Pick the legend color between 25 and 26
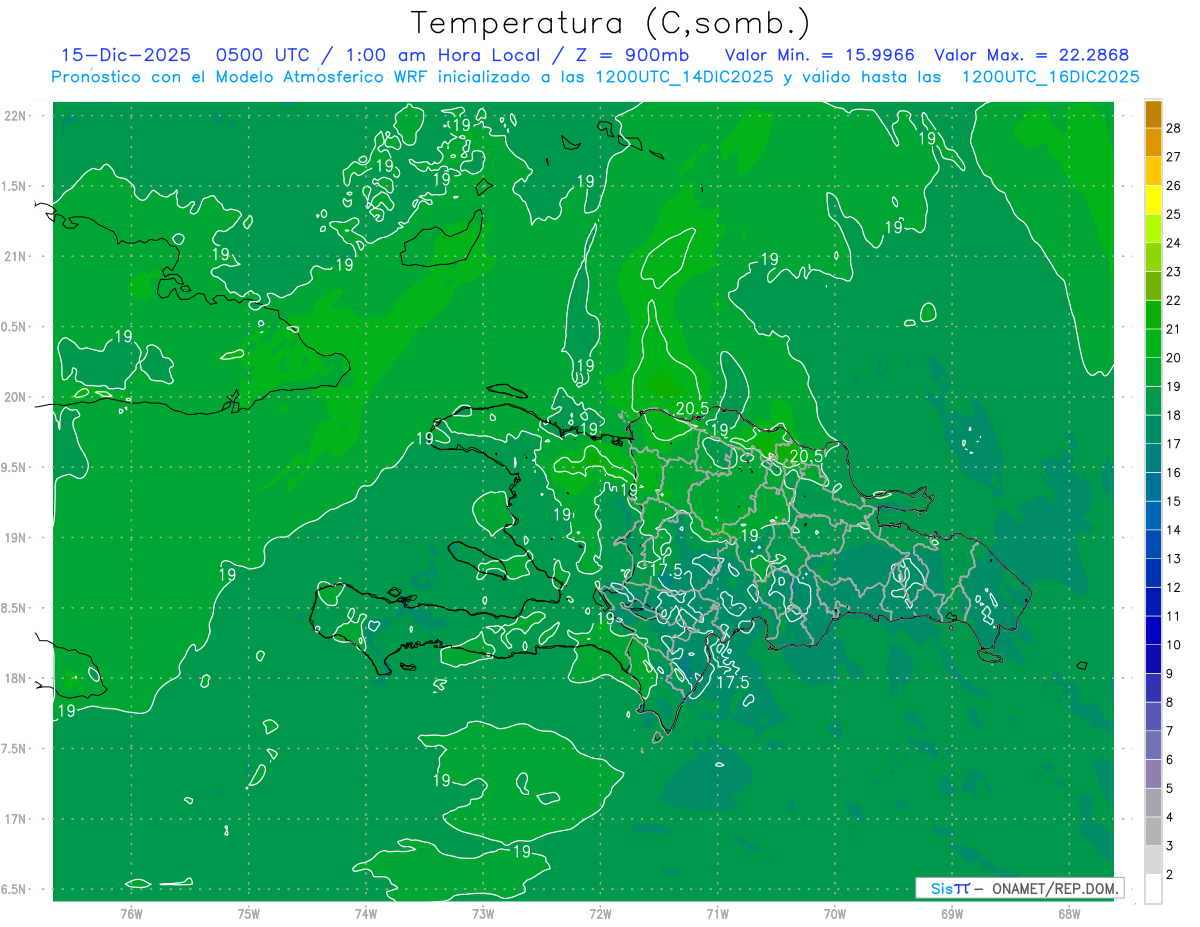Viewport: 1200px width, 927px height. [x=1153, y=200]
